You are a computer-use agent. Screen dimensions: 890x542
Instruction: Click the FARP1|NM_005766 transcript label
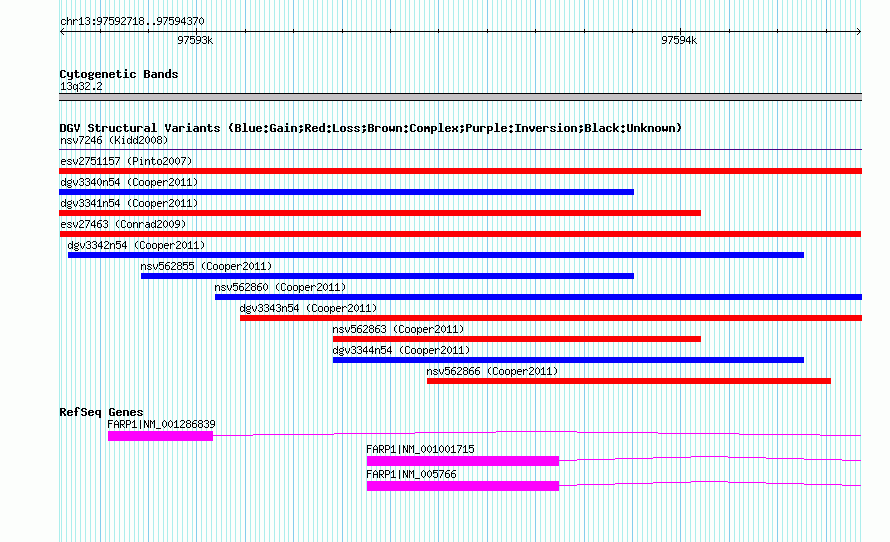tap(411, 474)
